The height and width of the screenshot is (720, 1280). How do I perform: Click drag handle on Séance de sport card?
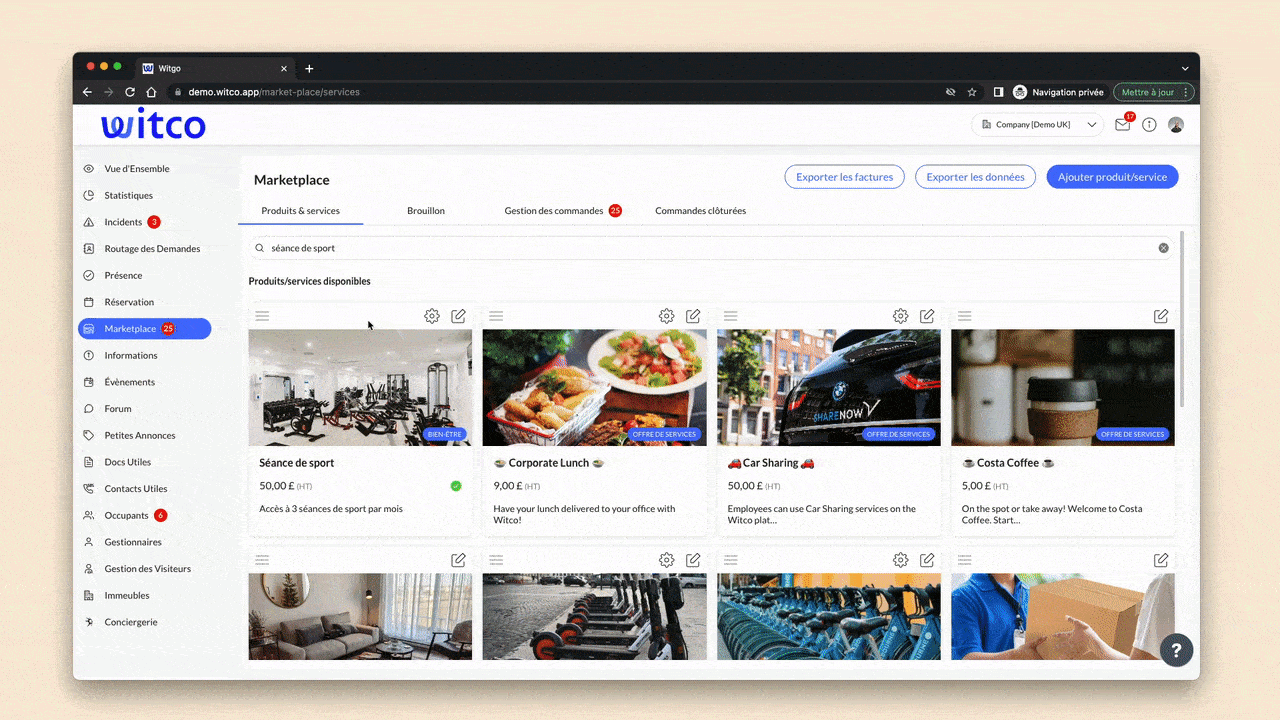[262, 316]
